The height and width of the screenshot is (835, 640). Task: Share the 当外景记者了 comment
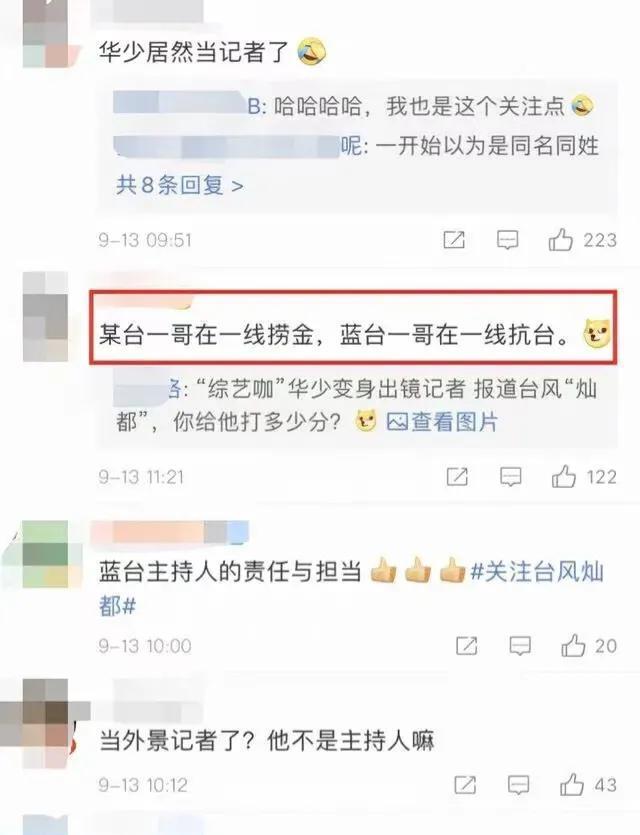465,784
